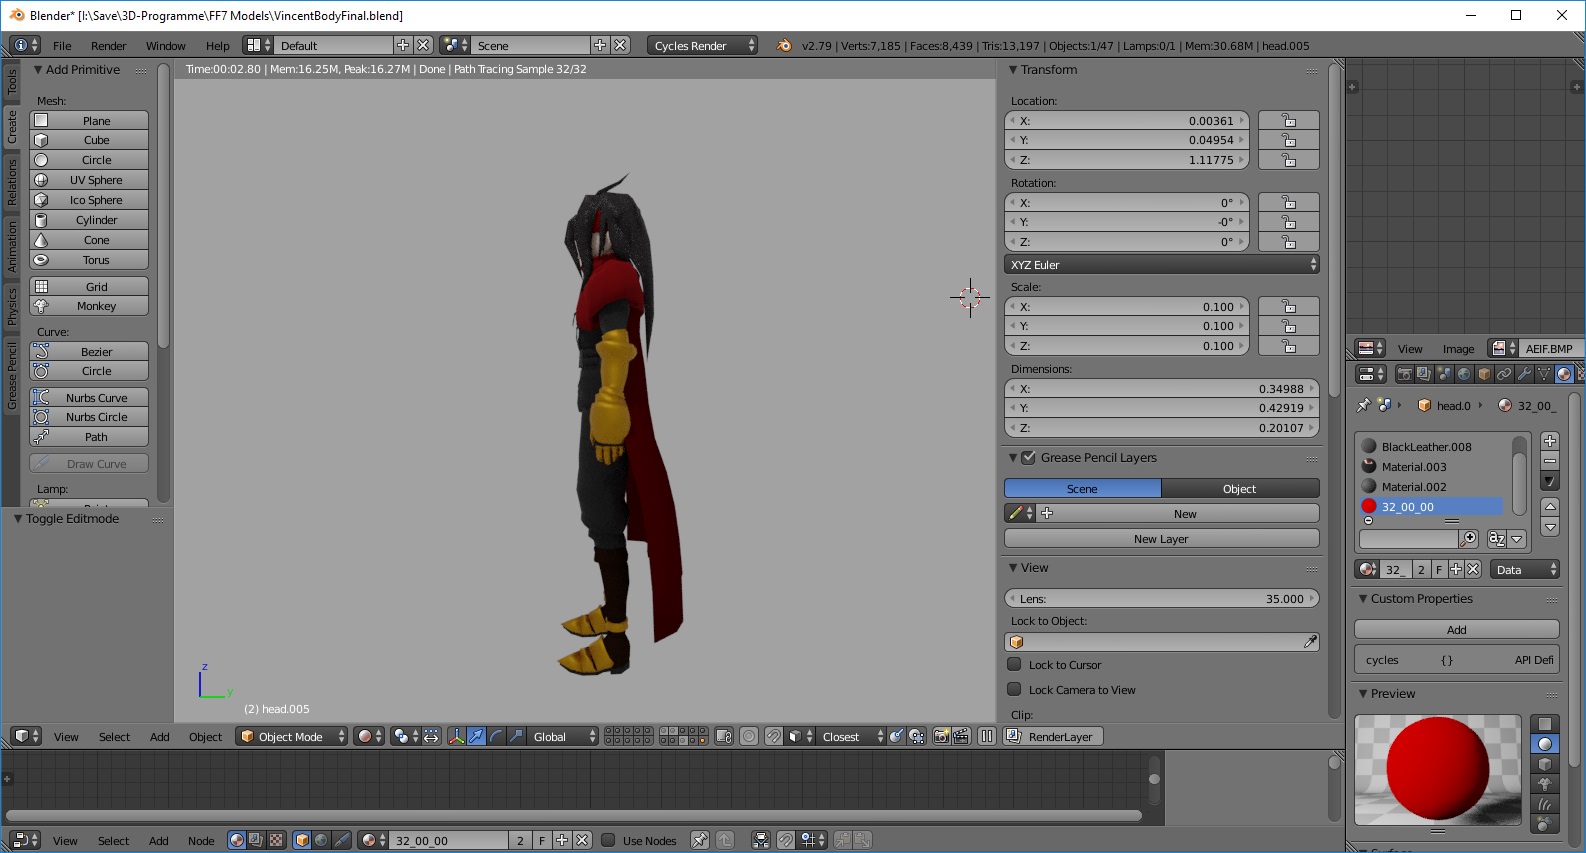Toggle the 3D manipulator axes widget

457,737
